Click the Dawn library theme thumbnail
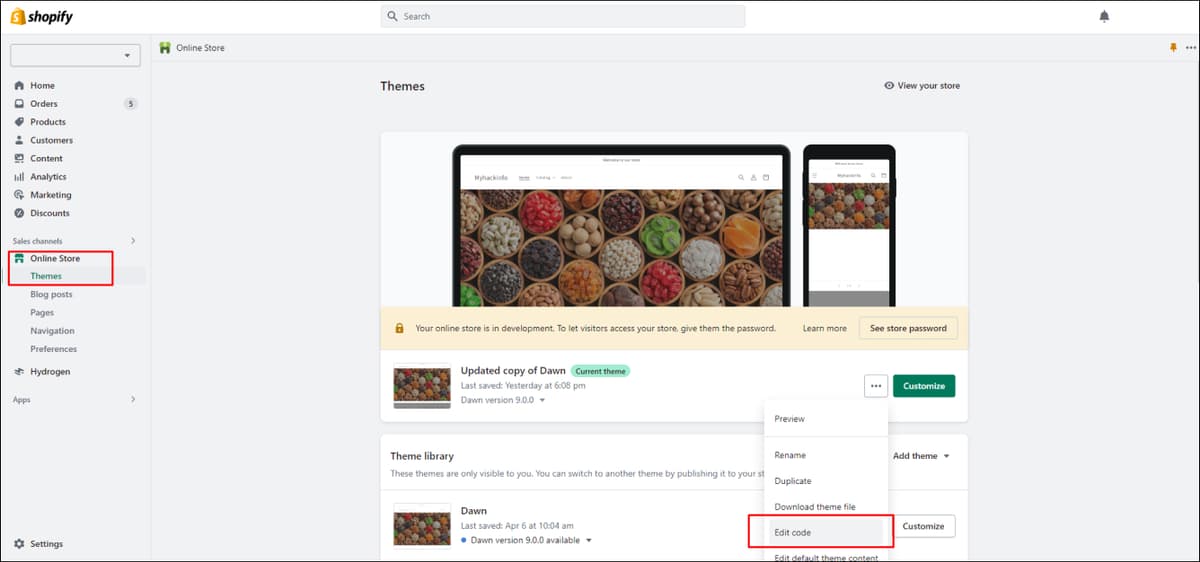The height and width of the screenshot is (562, 1200). coord(422,526)
